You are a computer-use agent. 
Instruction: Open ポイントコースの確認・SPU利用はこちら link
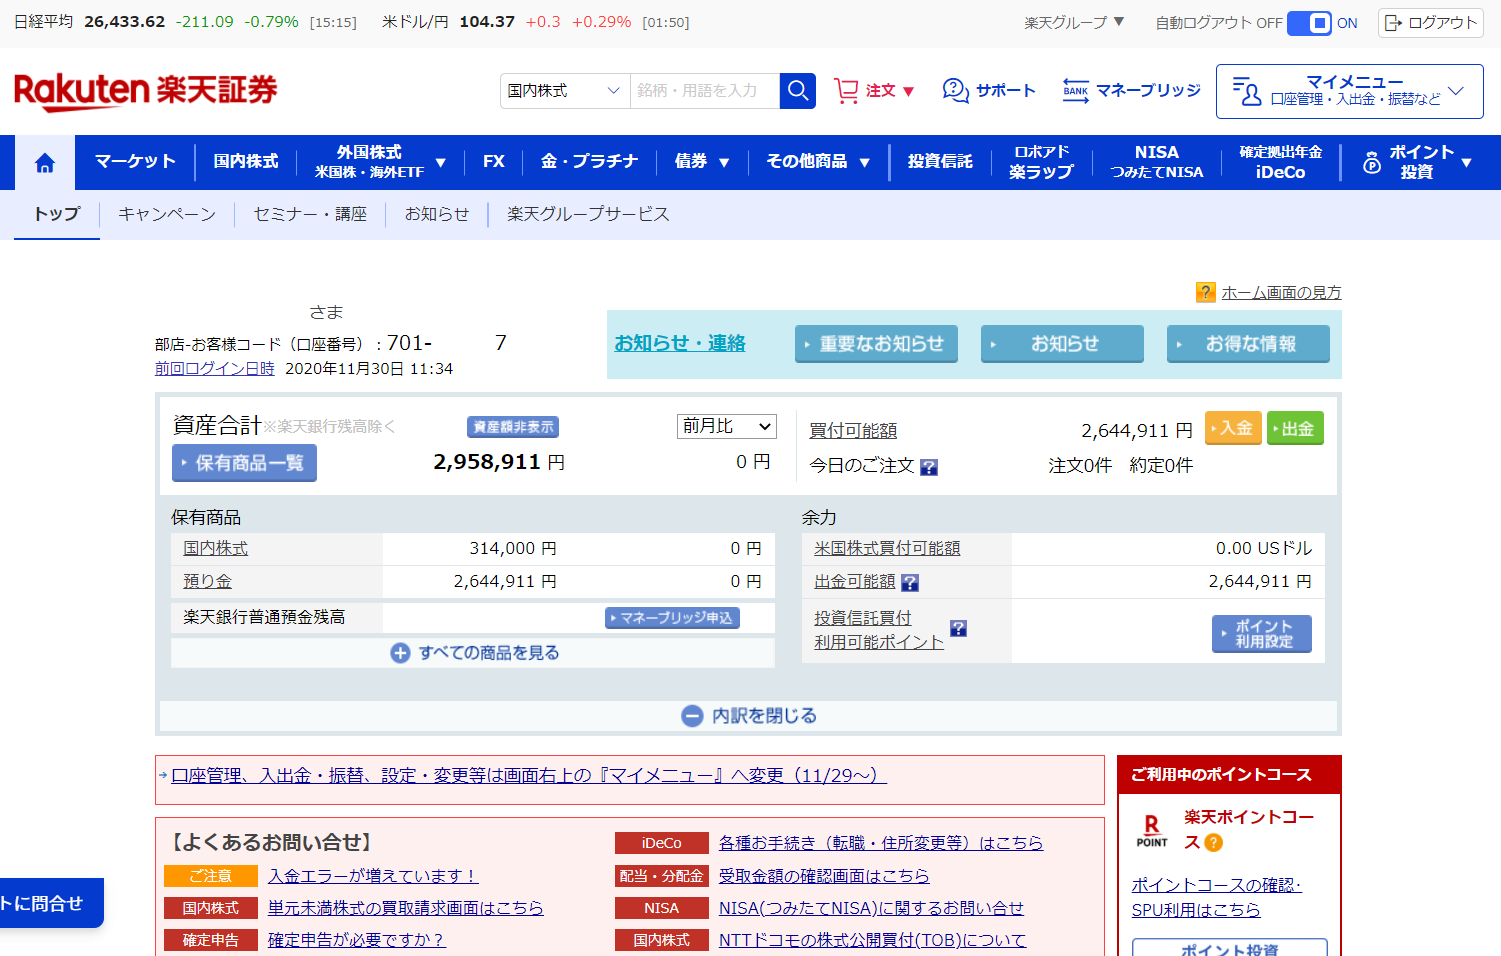[1216, 897]
